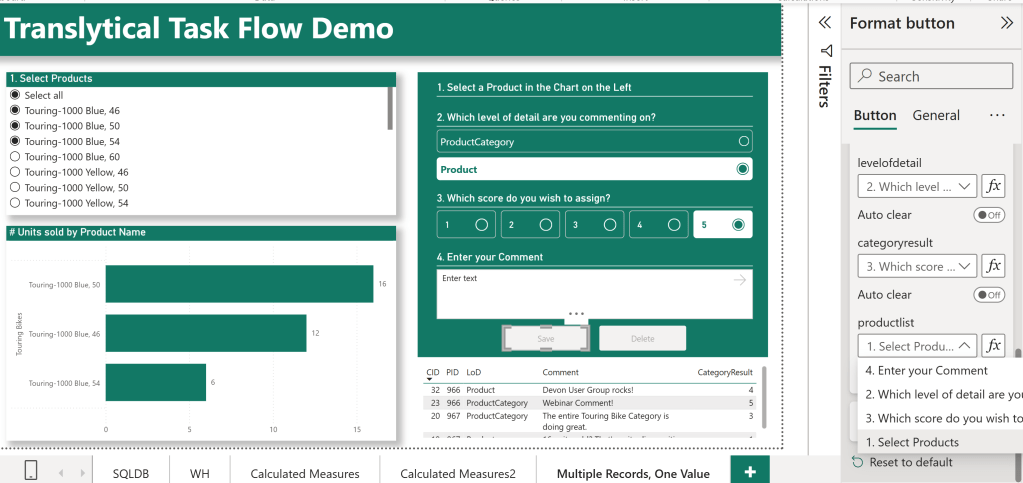Screen dimensions: 1023x483
Task: Click the Delete button
Action: pos(642,338)
